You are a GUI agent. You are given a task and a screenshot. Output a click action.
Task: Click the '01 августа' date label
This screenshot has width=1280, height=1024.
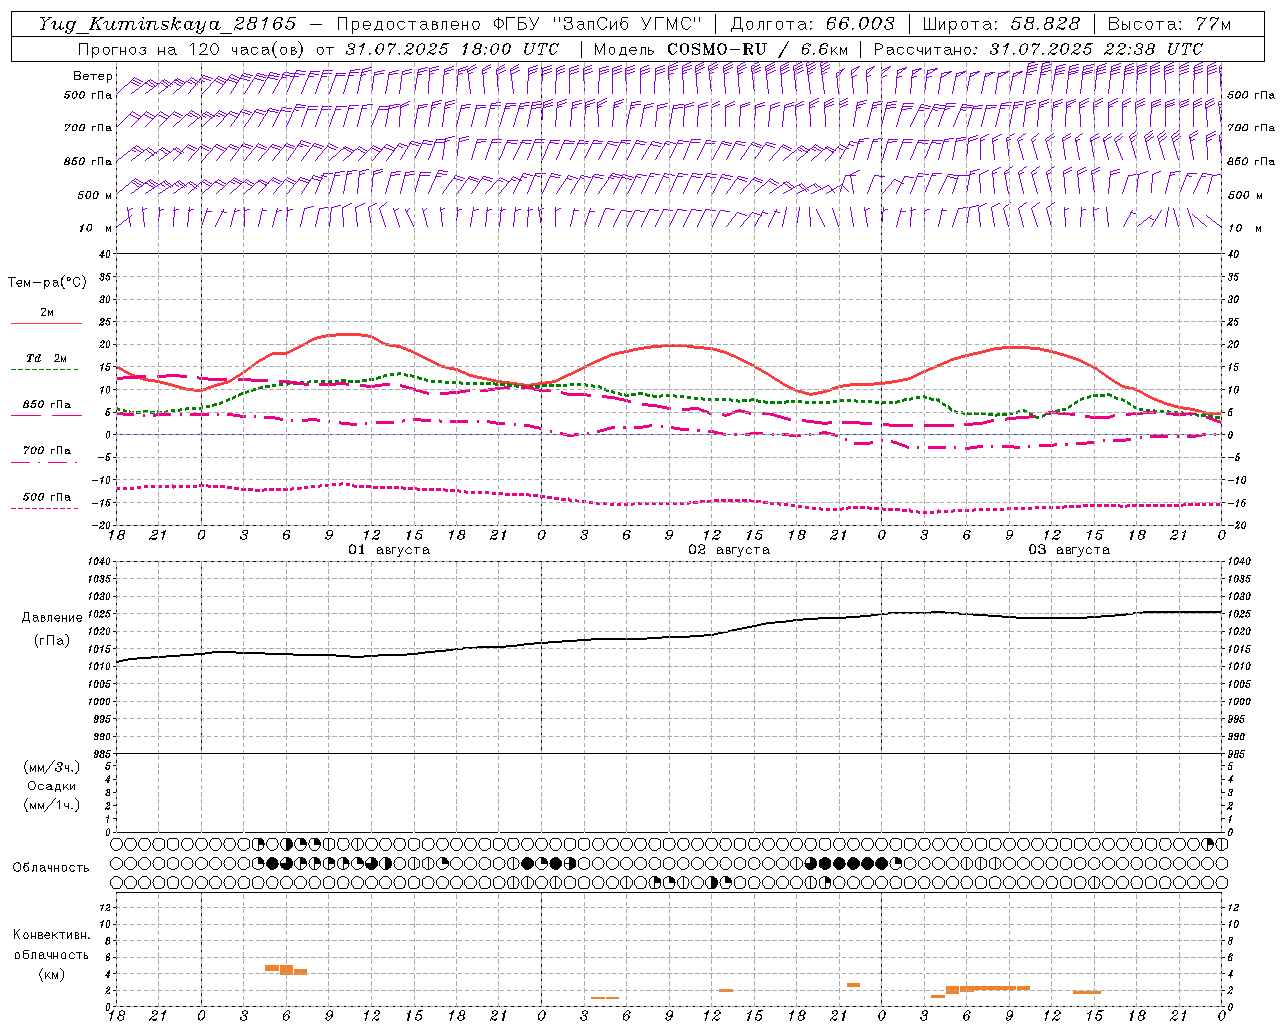click(x=389, y=550)
